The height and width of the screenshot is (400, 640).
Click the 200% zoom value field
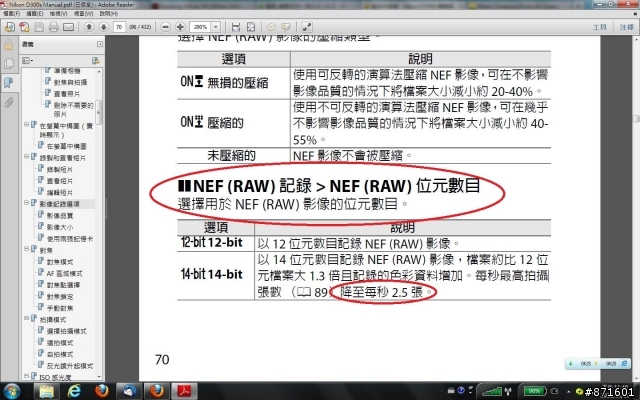click(x=200, y=27)
